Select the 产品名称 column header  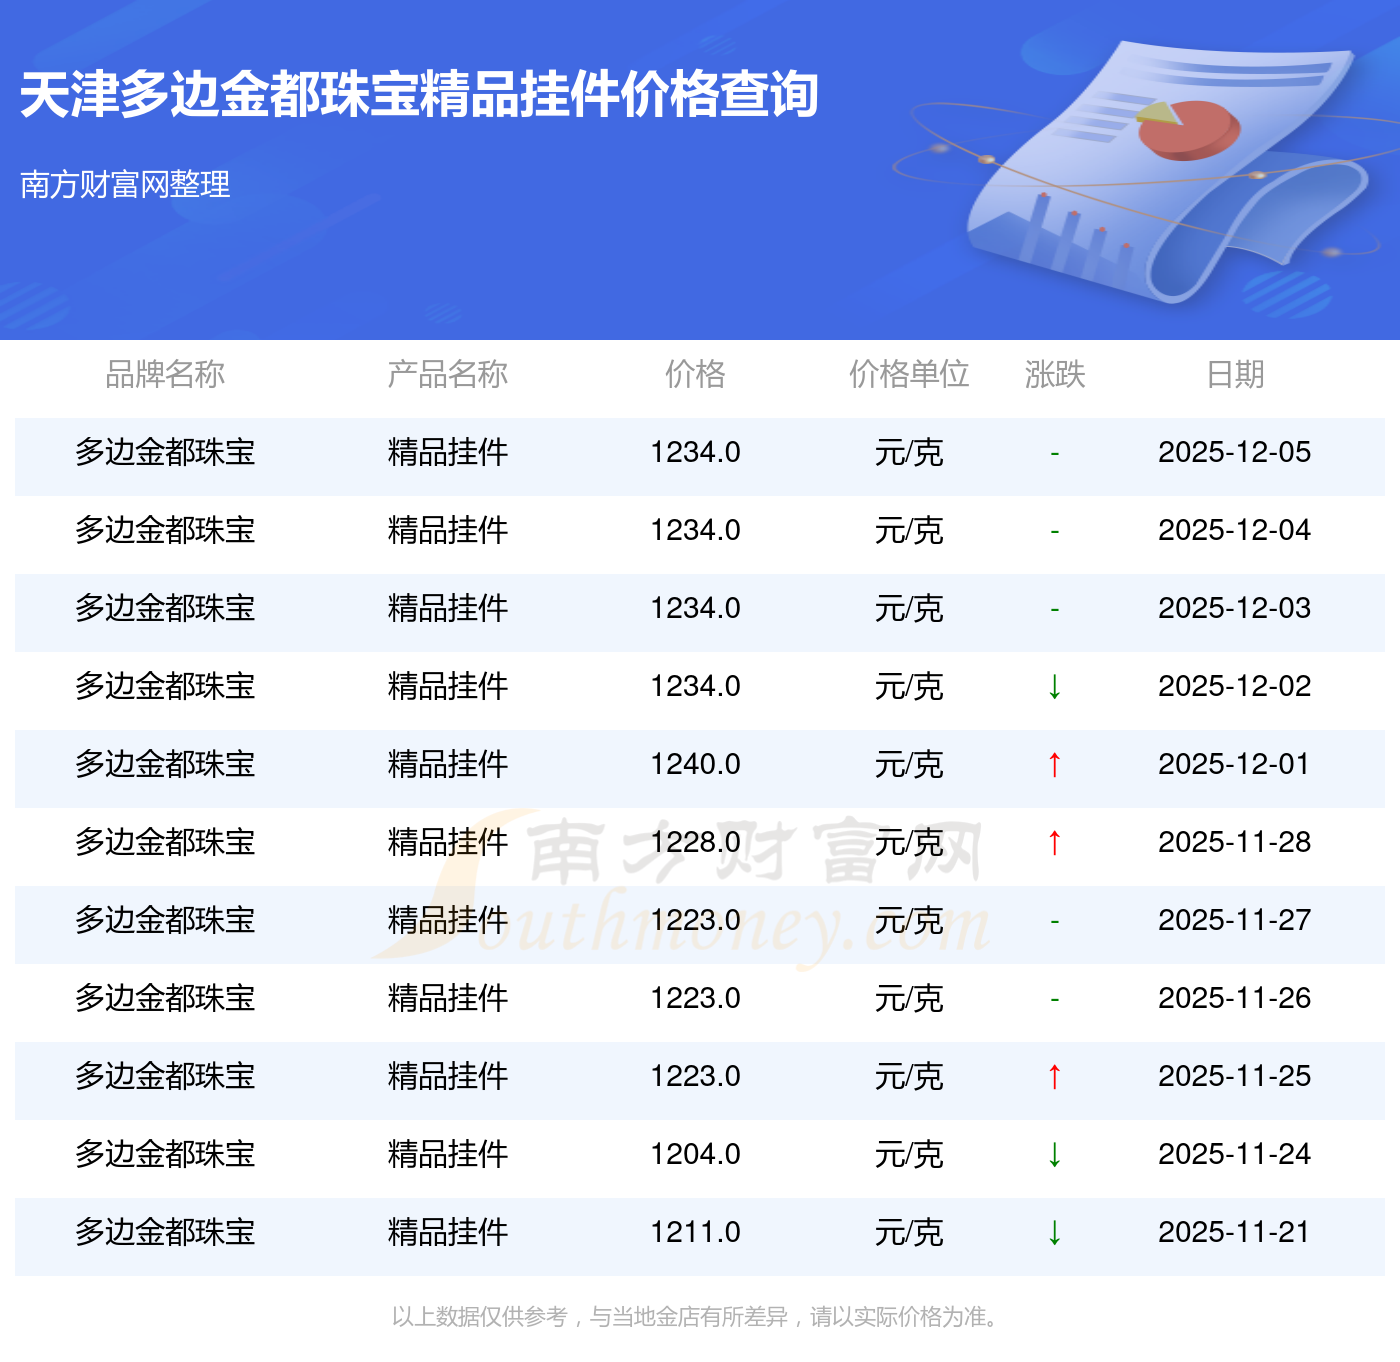(447, 374)
